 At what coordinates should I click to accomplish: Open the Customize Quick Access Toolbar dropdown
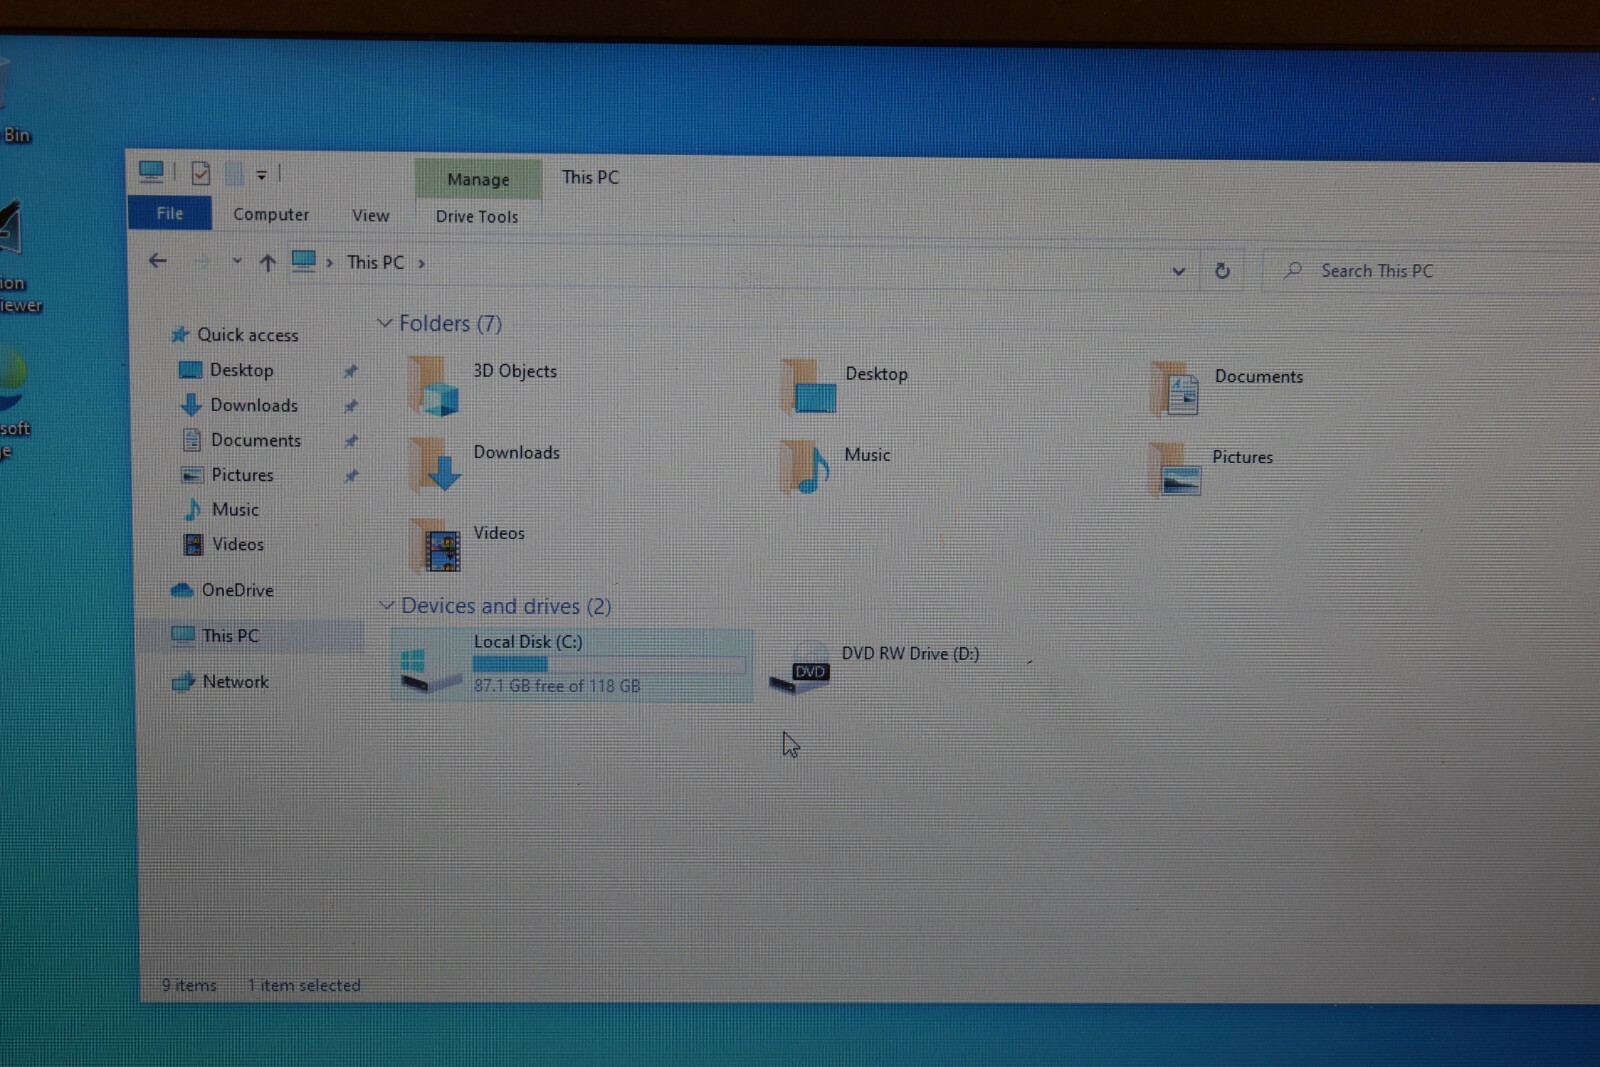point(261,175)
